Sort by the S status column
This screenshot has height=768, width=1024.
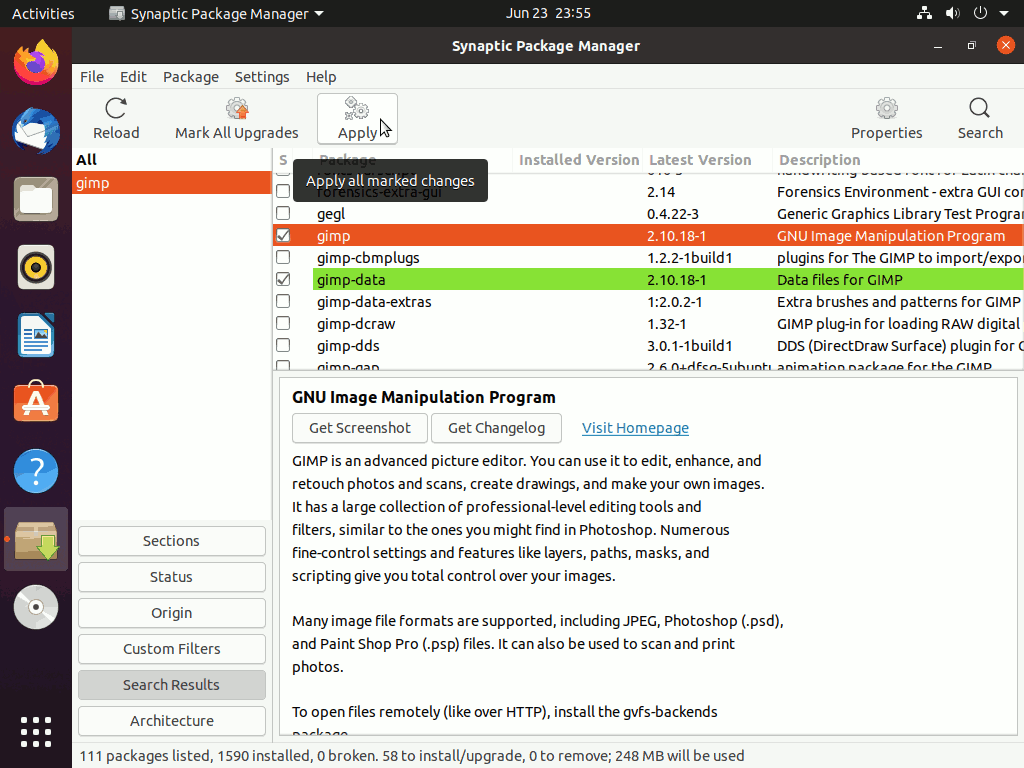coord(283,160)
